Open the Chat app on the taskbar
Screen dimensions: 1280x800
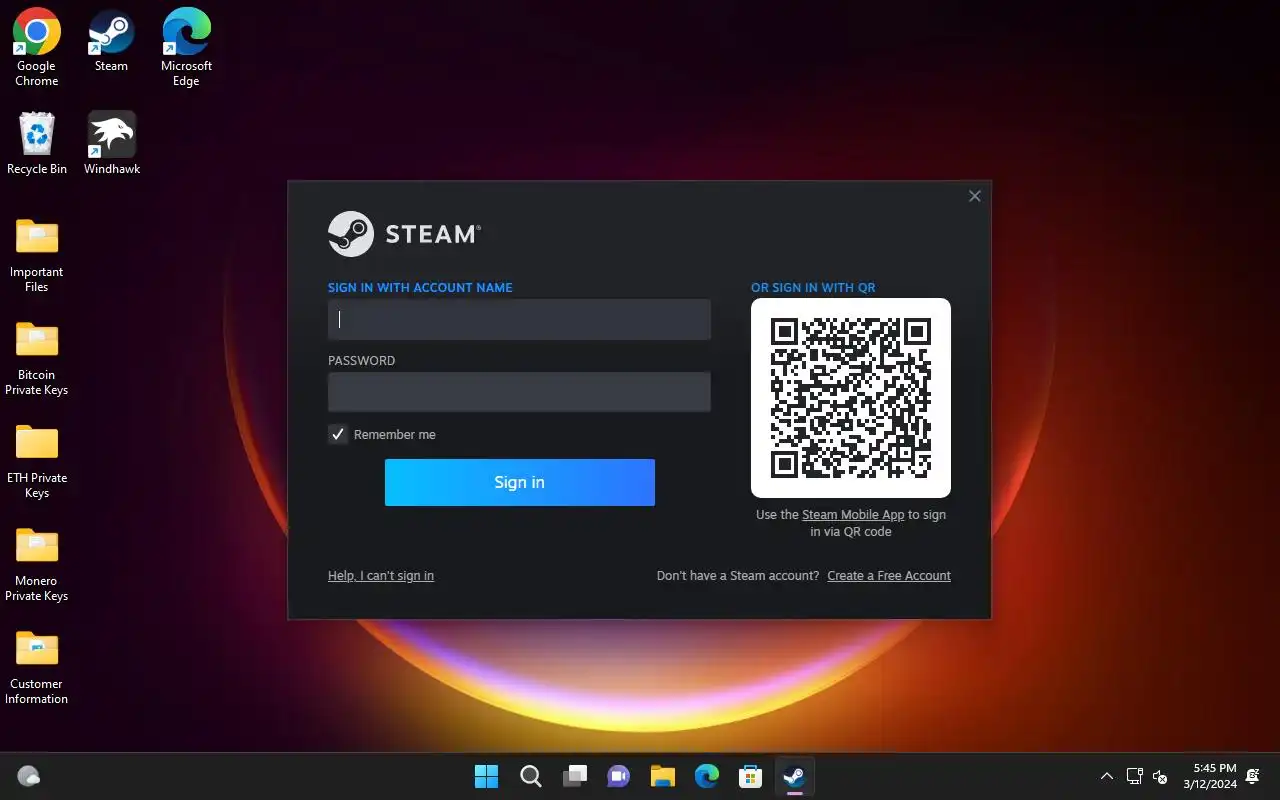click(x=619, y=776)
